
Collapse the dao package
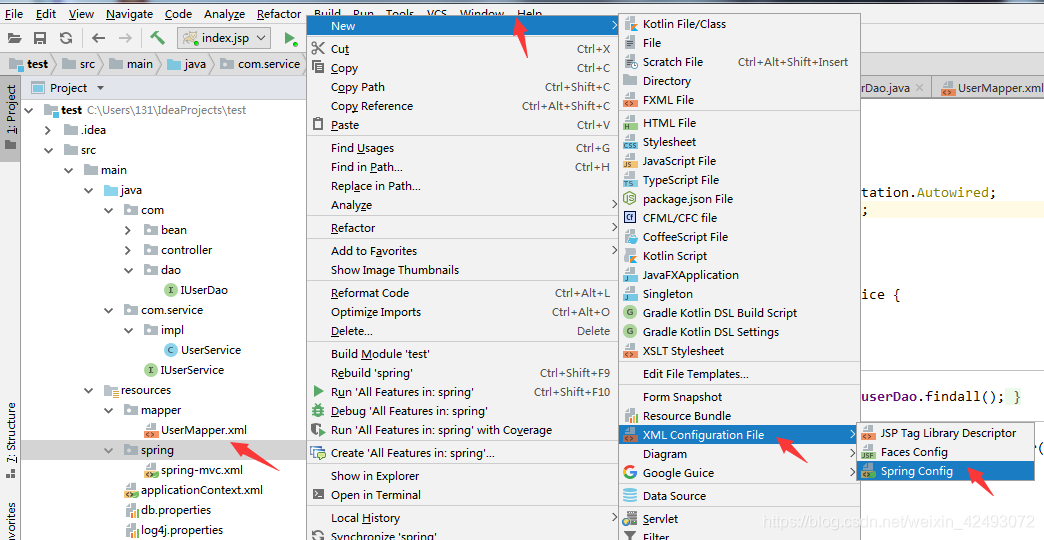click(x=129, y=270)
